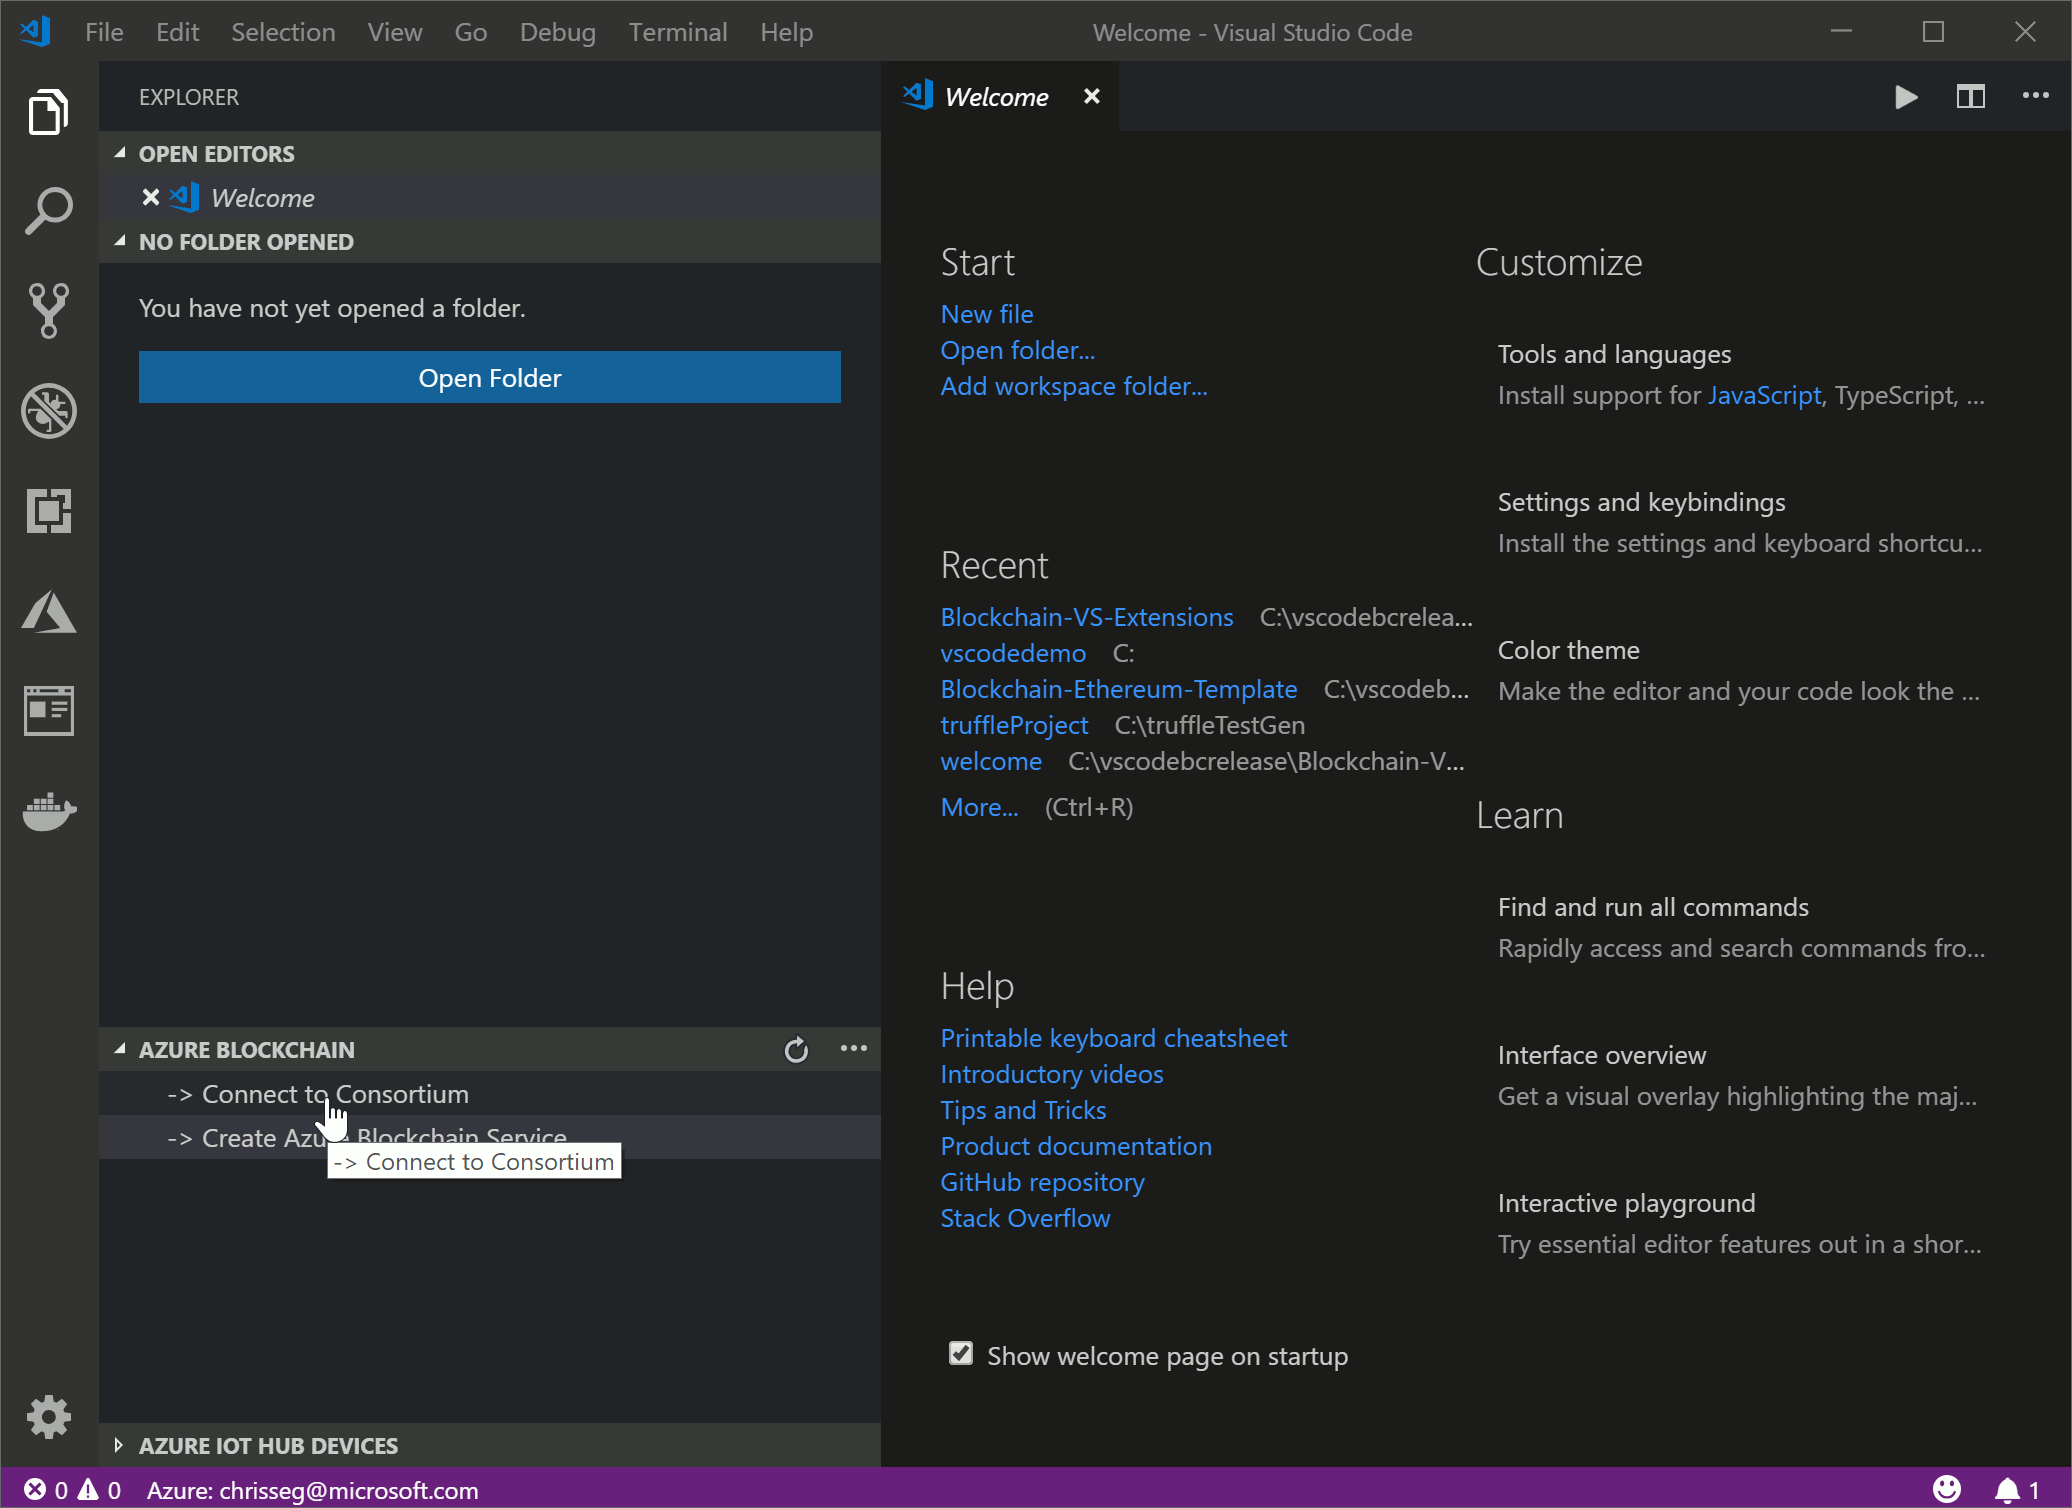Click the Open Folder button
This screenshot has height=1508, width=2072.
click(x=489, y=377)
